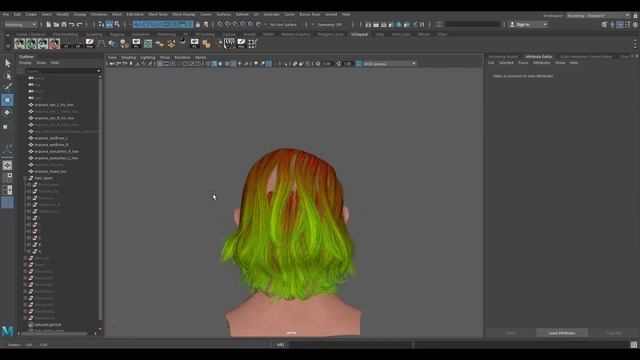Click the Outliner vertical scrollbar
Image resolution: width=640 pixels, height=360 pixels.
point(100,200)
